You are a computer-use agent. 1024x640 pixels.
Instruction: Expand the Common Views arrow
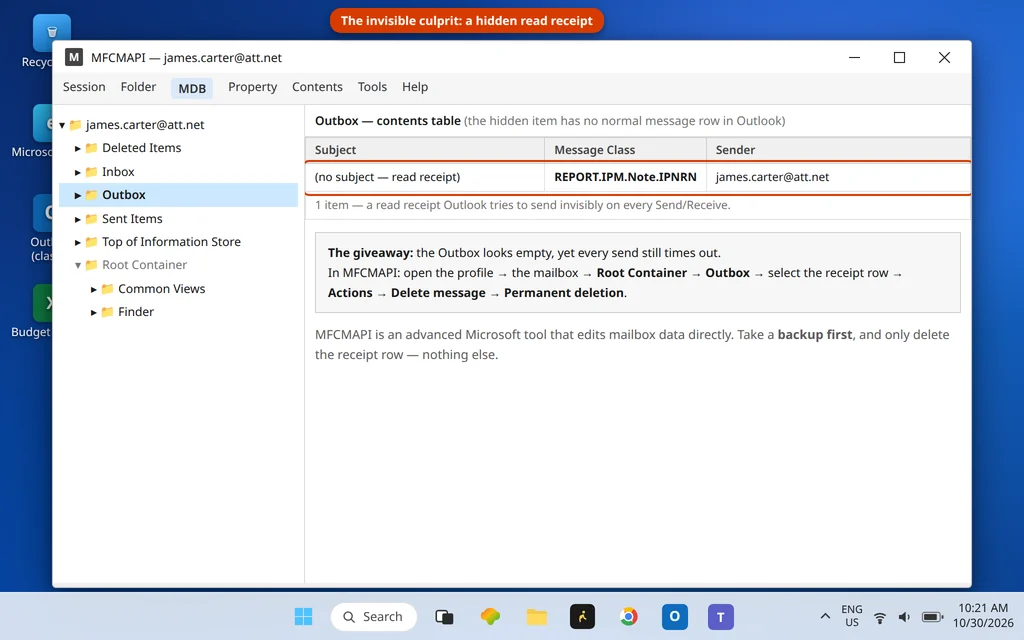click(93, 289)
